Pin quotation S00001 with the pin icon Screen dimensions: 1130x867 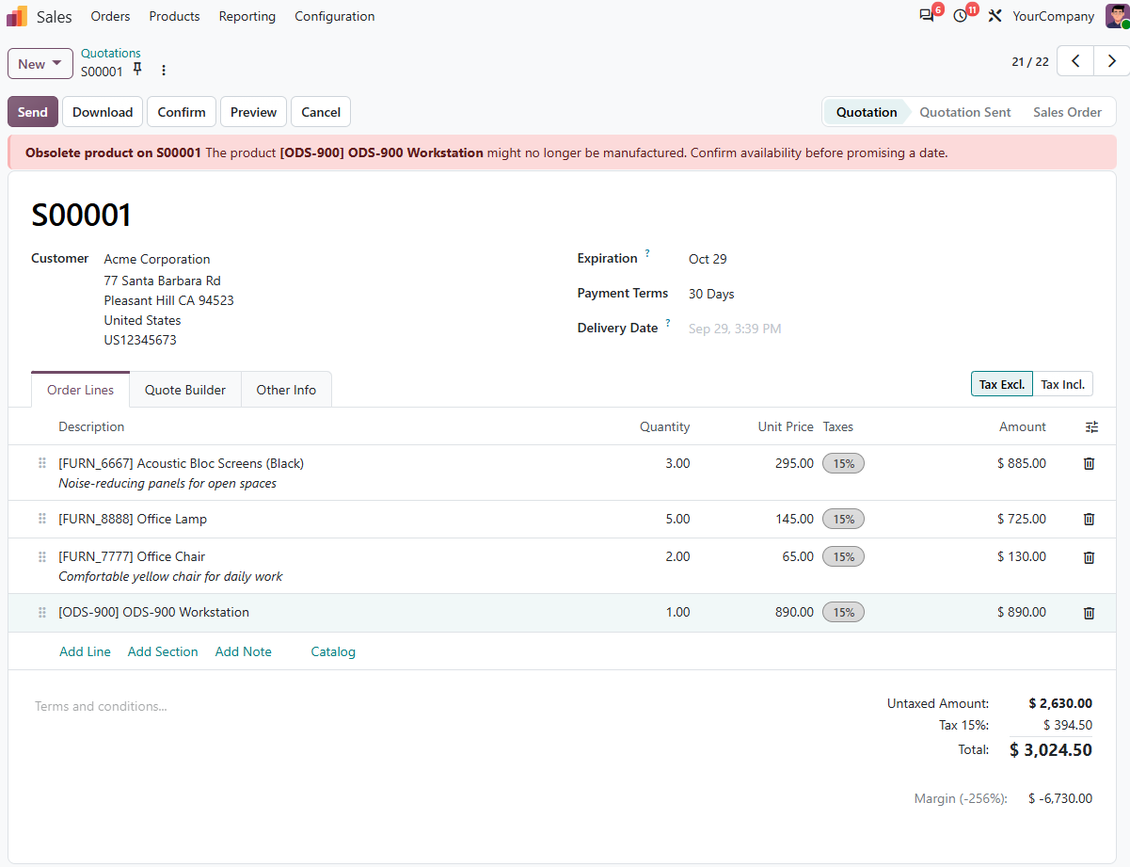coord(138,69)
